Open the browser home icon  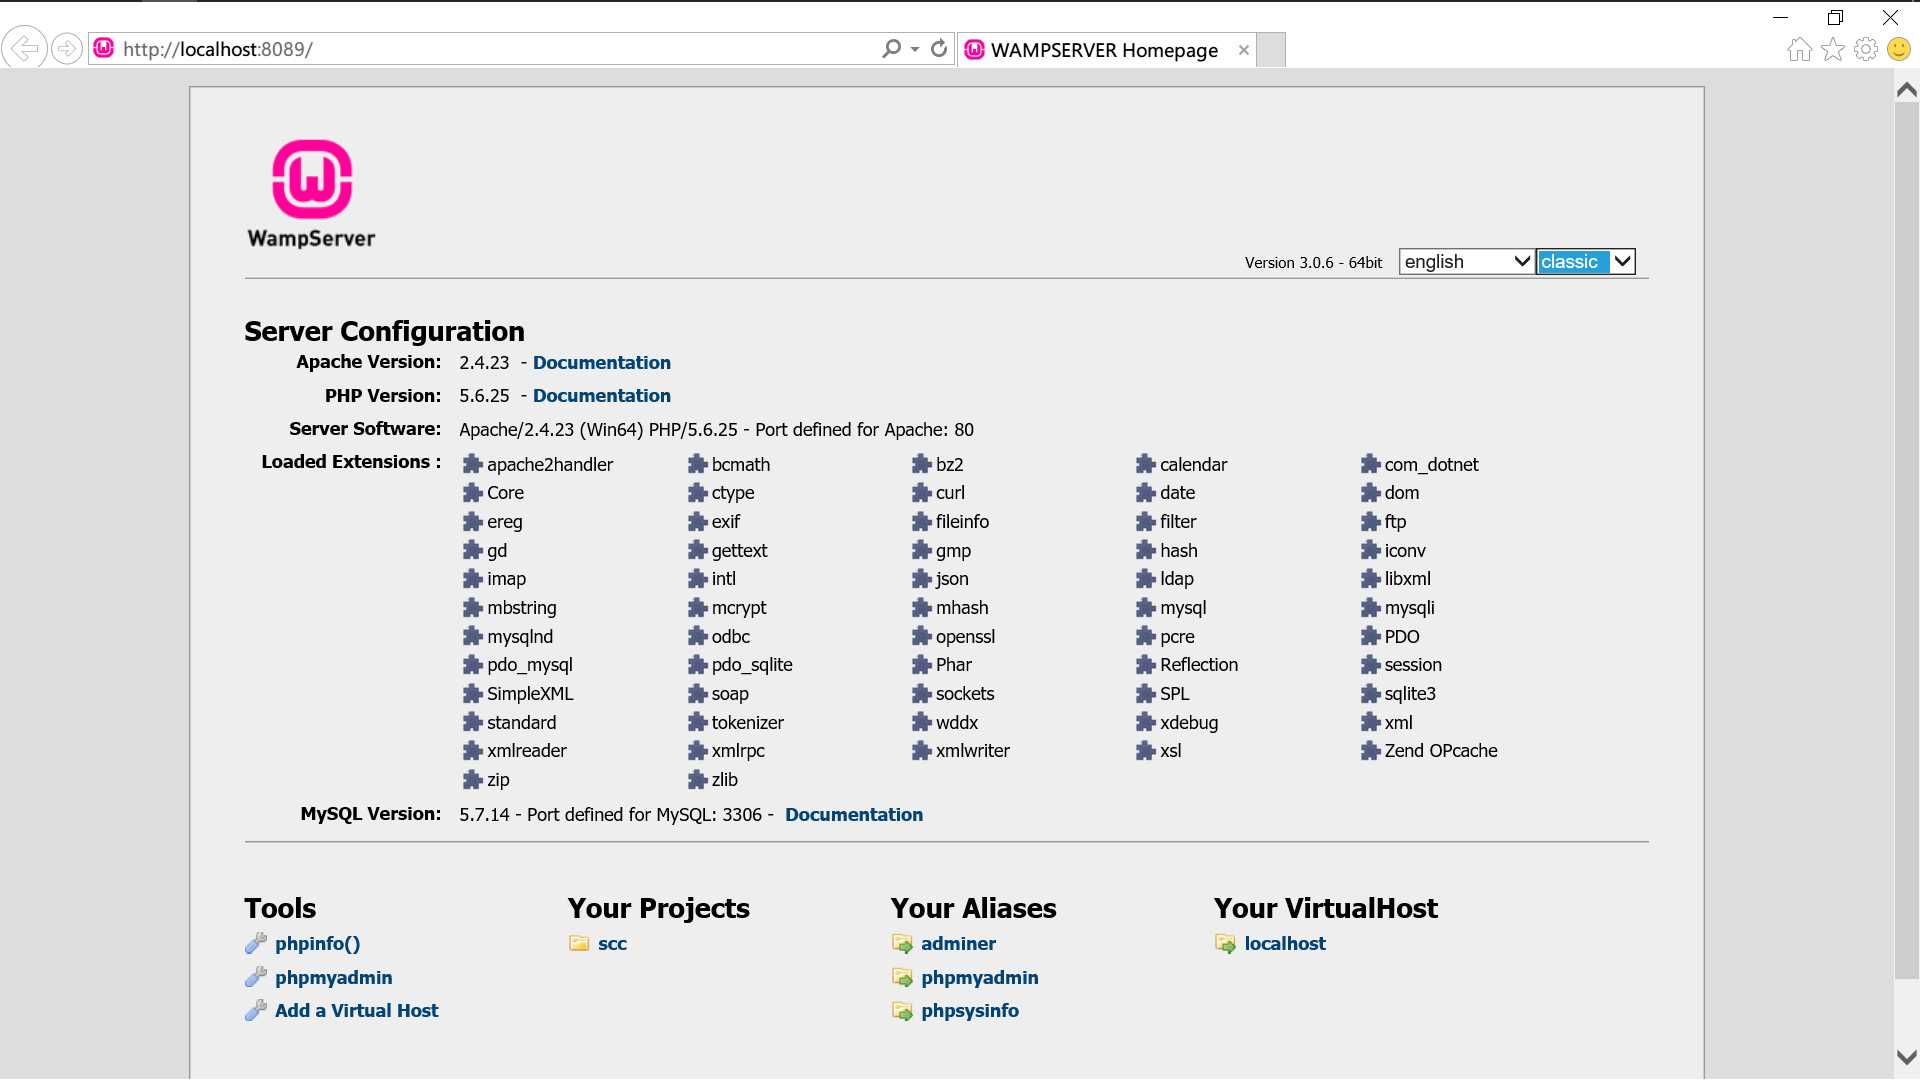[x=1799, y=49]
